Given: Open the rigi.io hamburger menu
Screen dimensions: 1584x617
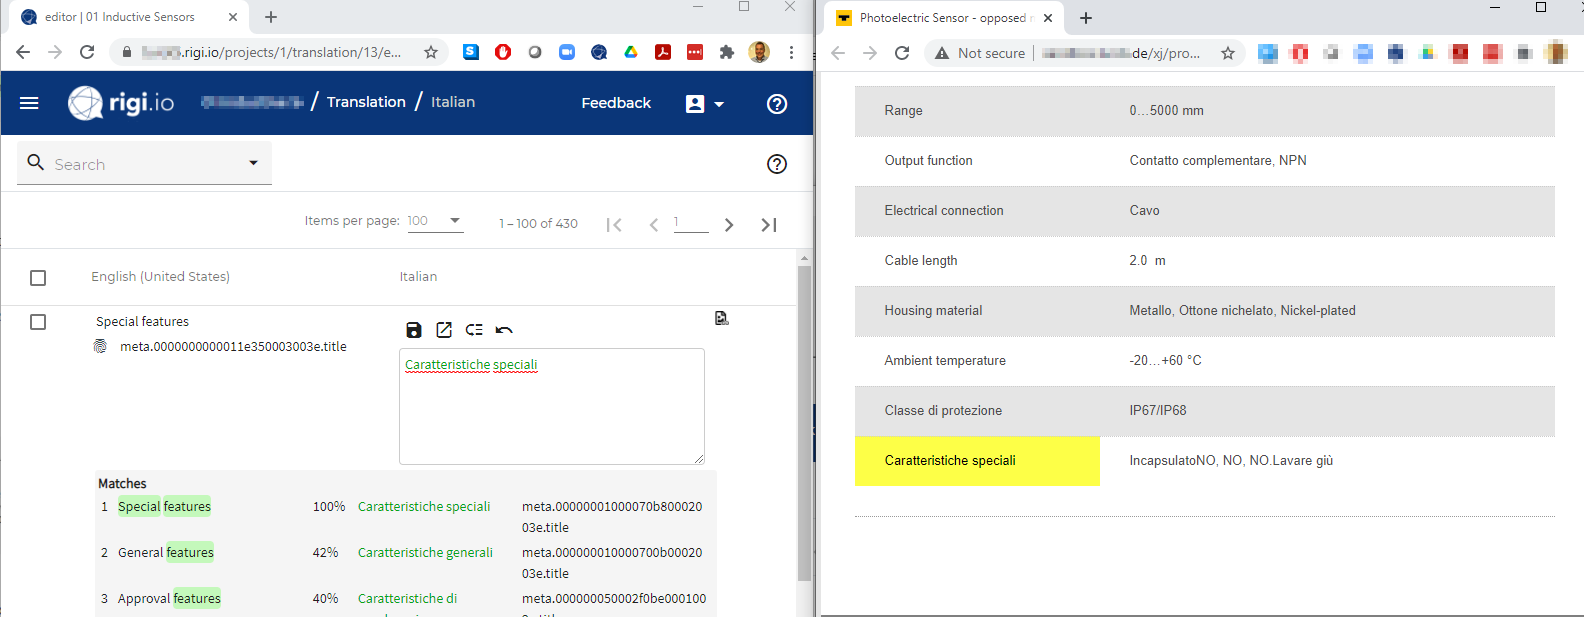Looking at the screenshot, I should tap(29, 103).
